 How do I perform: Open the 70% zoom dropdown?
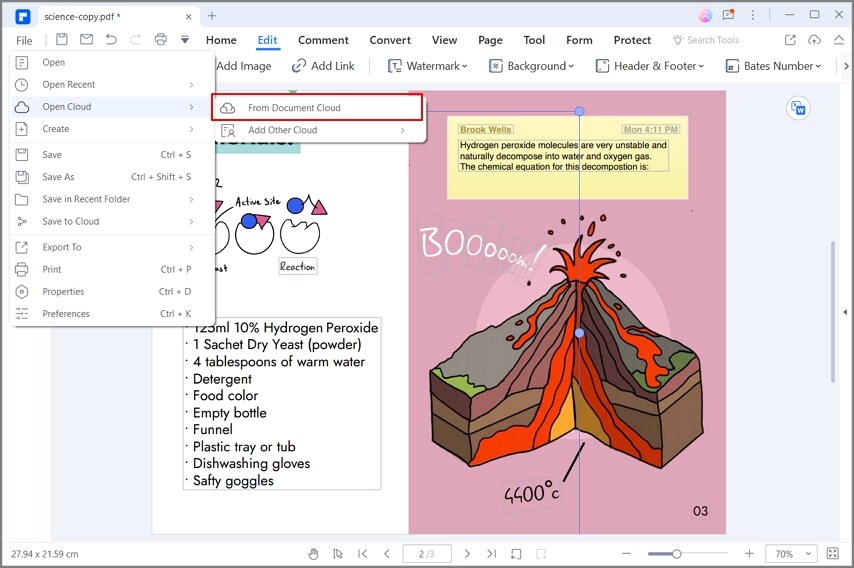point(791,554)
